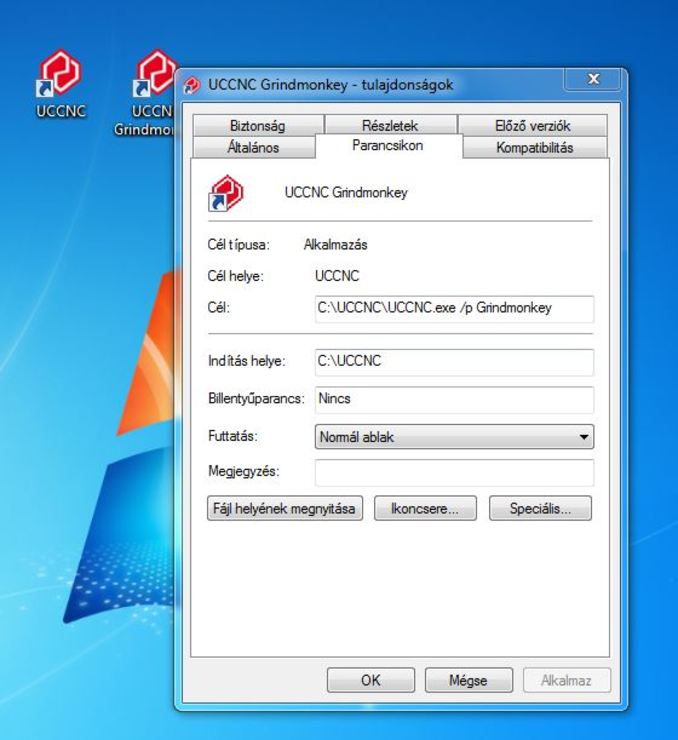Open the Ikoncsere... dialog
678x740 pixels.
pyautogui.click(x=425, y=508)
